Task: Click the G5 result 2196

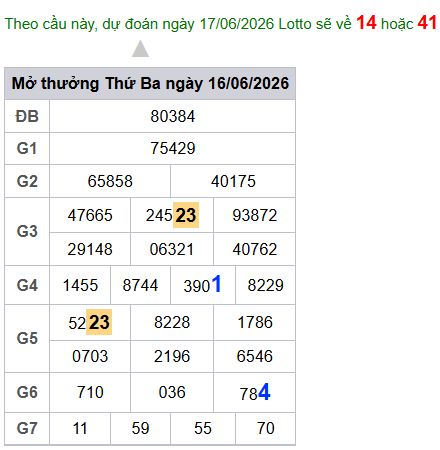Action: 172,356
